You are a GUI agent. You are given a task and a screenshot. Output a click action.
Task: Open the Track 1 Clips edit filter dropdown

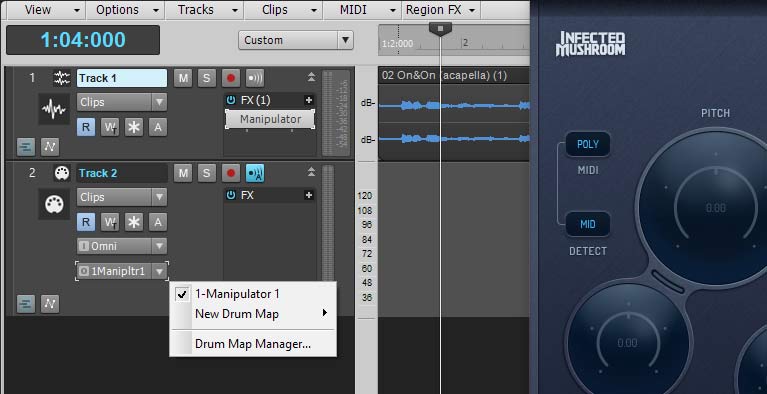click(x=122, y=102)
